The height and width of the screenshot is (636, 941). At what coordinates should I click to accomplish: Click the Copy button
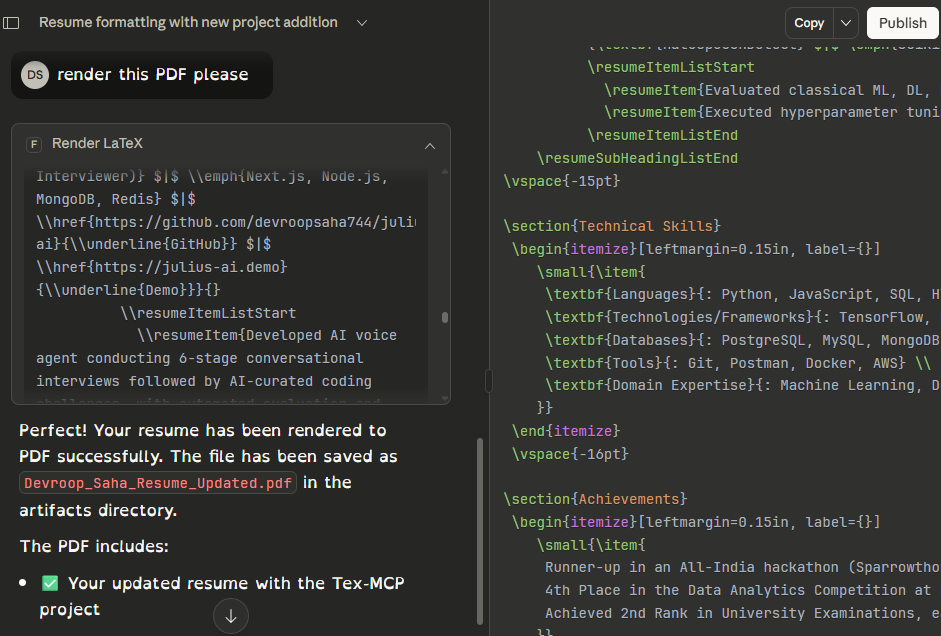point(809,23)
